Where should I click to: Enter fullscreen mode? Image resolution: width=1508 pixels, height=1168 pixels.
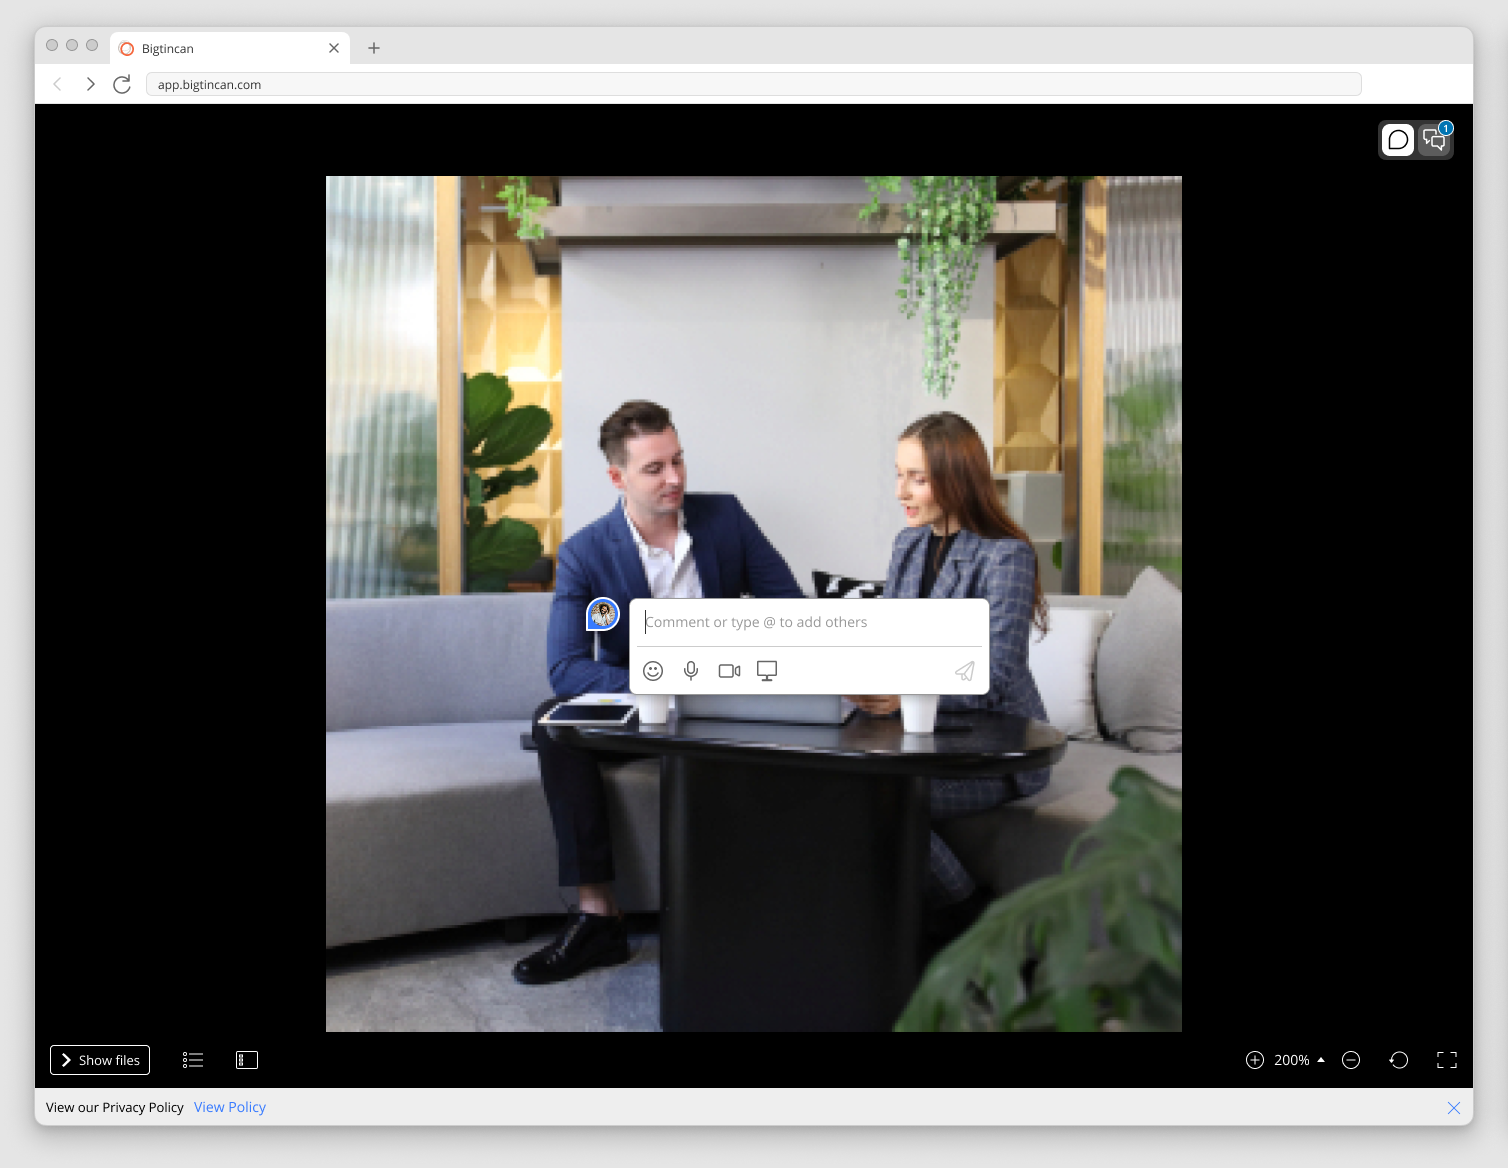coord(1447,1060)
